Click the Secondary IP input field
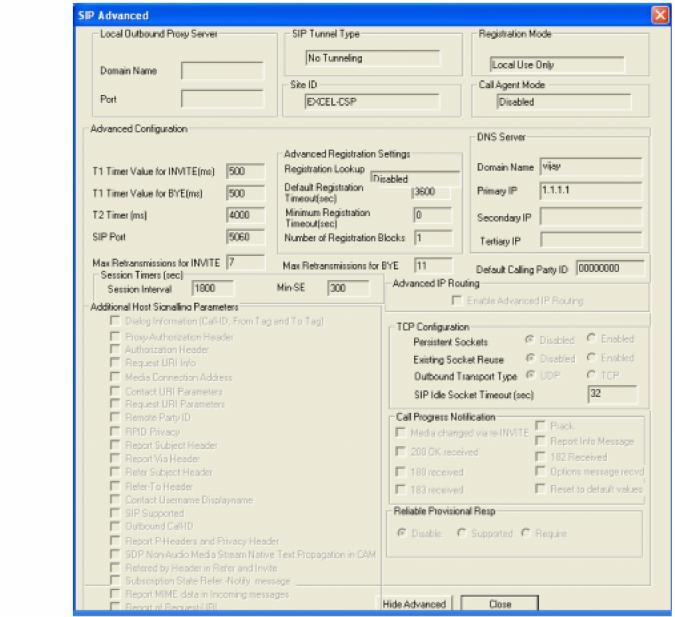 pos(587,216)
